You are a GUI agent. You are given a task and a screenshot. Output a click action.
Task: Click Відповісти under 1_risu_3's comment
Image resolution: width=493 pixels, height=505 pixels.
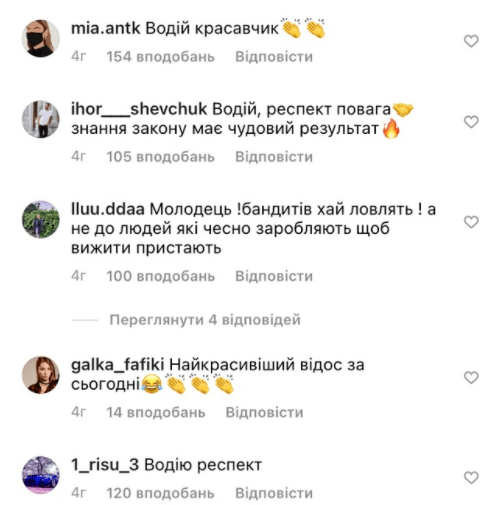[274, 493]
